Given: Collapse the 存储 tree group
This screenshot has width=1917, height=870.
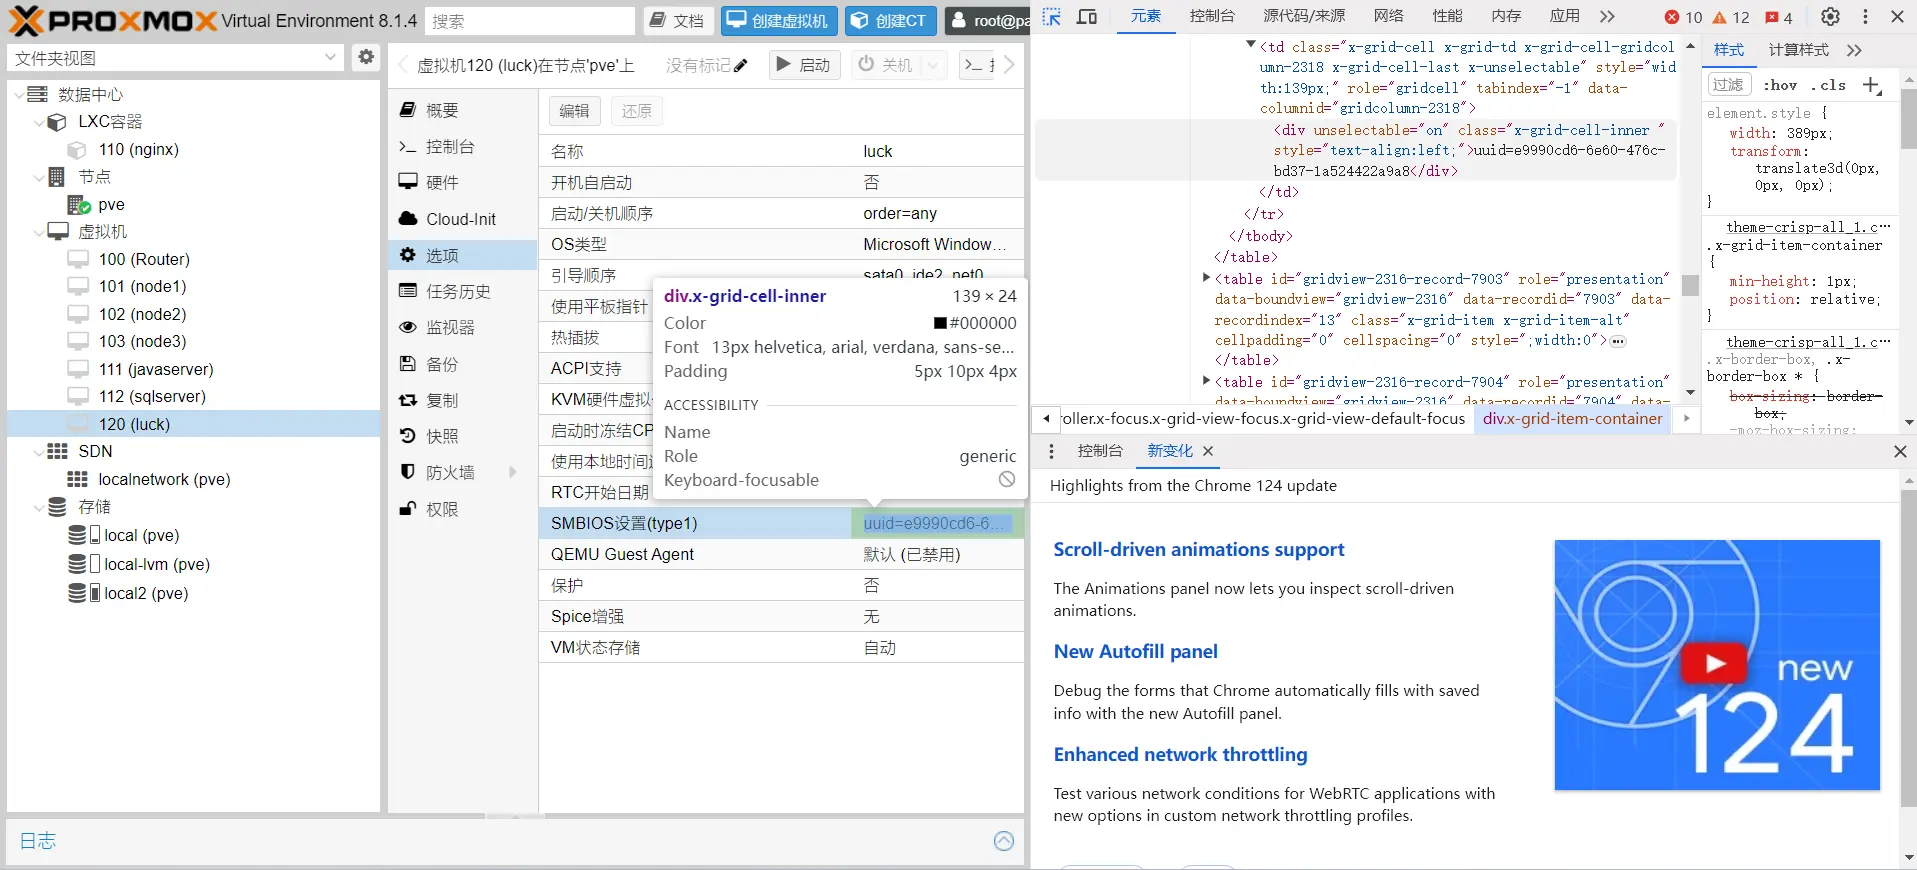Looking at the screenshot, I should click(39, 508).
